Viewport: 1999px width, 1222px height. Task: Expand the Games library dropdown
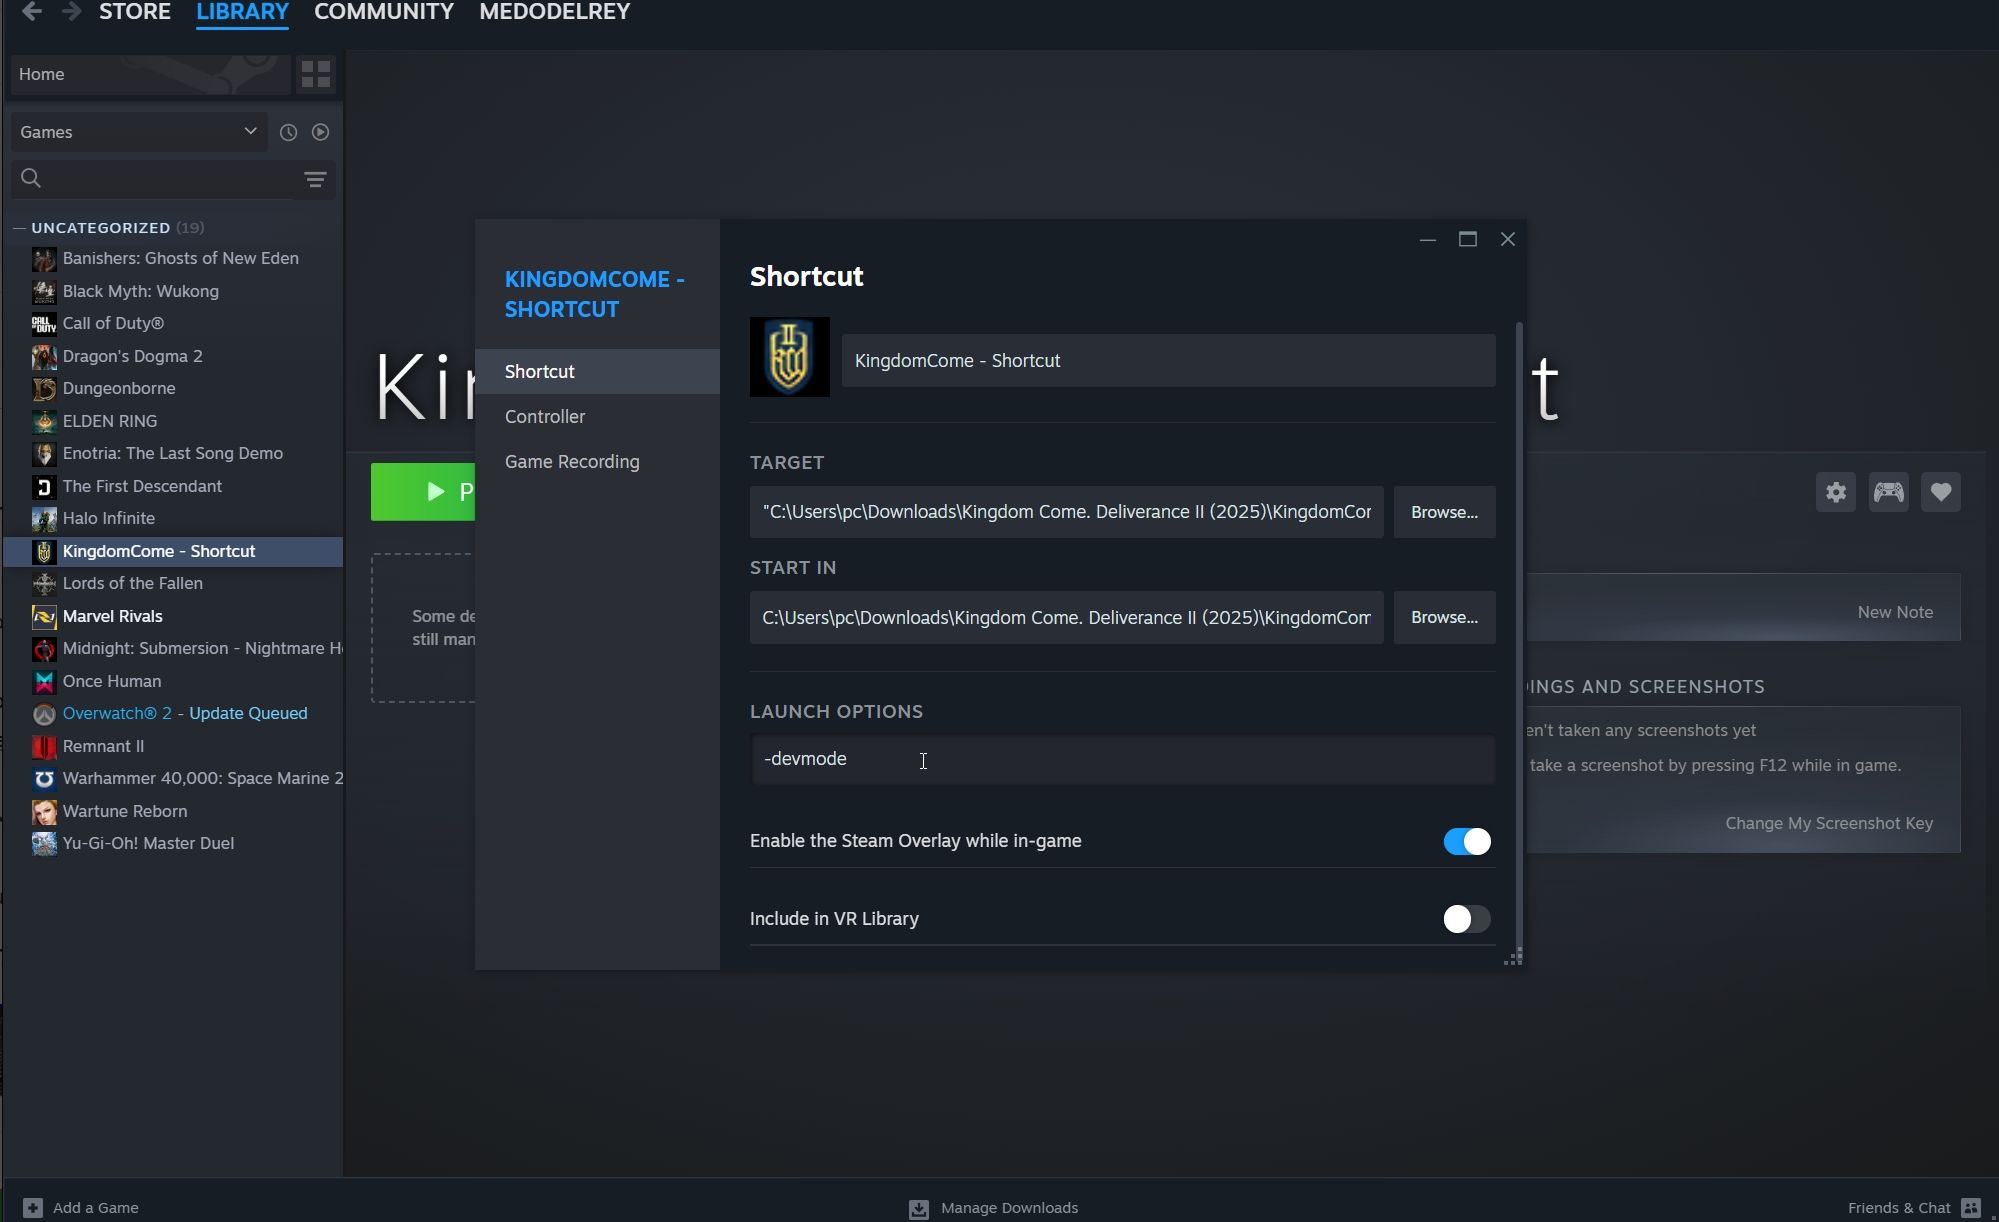click(248, 130)
